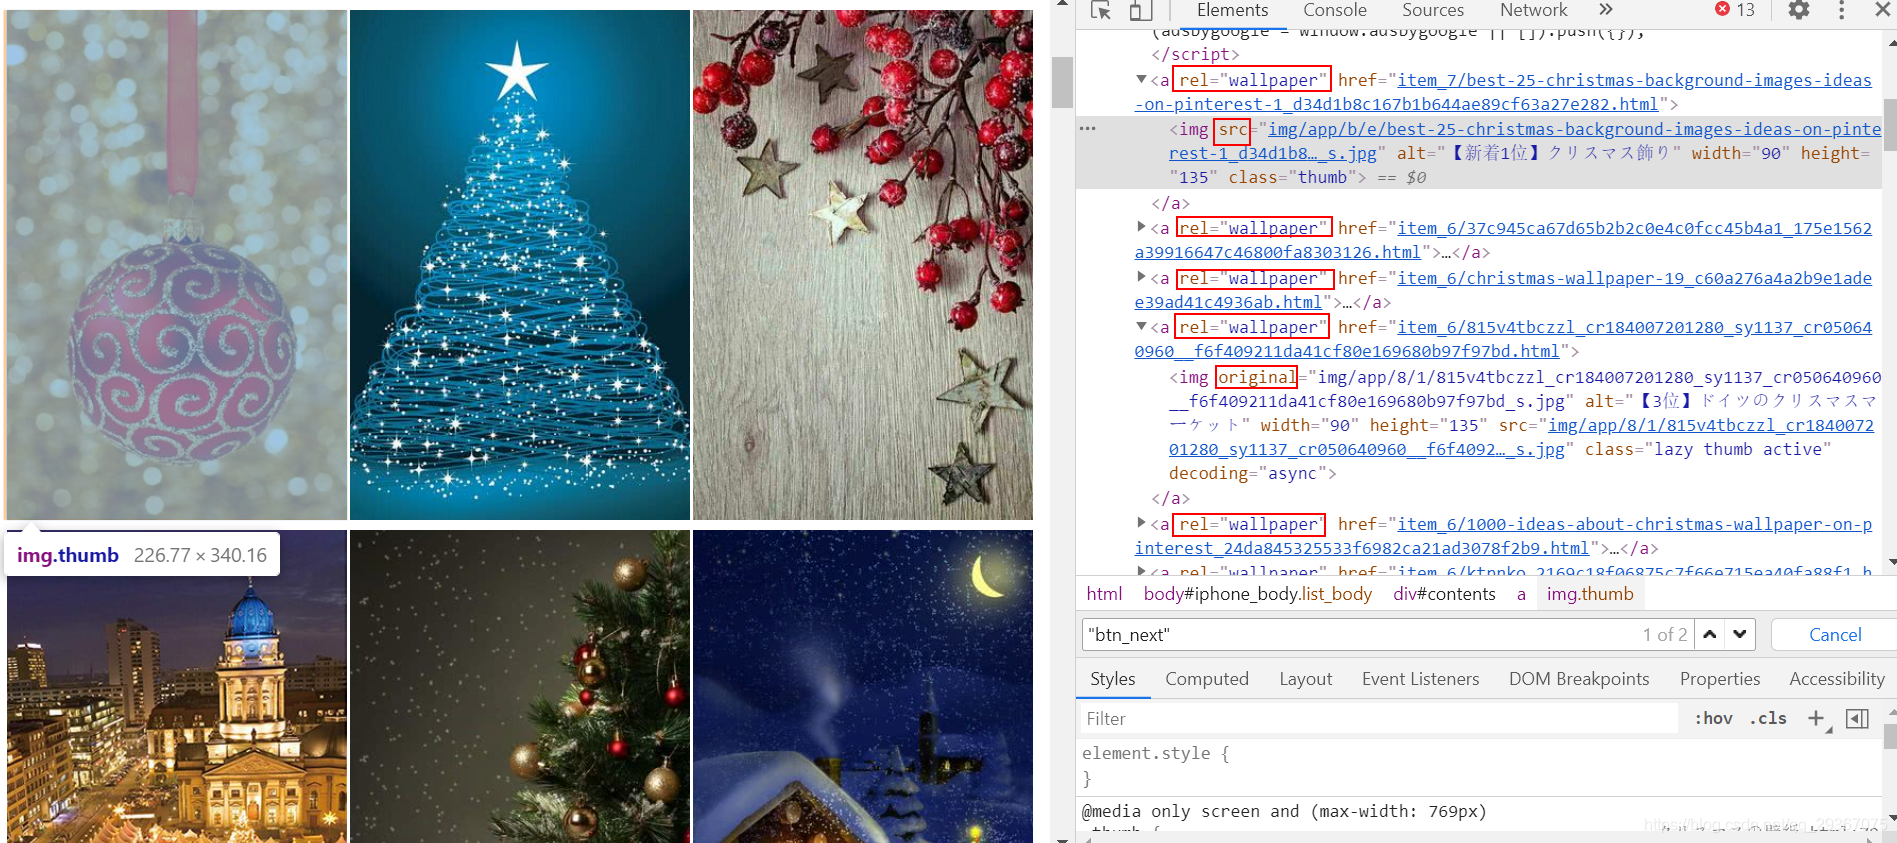Toggle the :hov element state button
Screen dimensions: 1897x843
coord(1713,718)
